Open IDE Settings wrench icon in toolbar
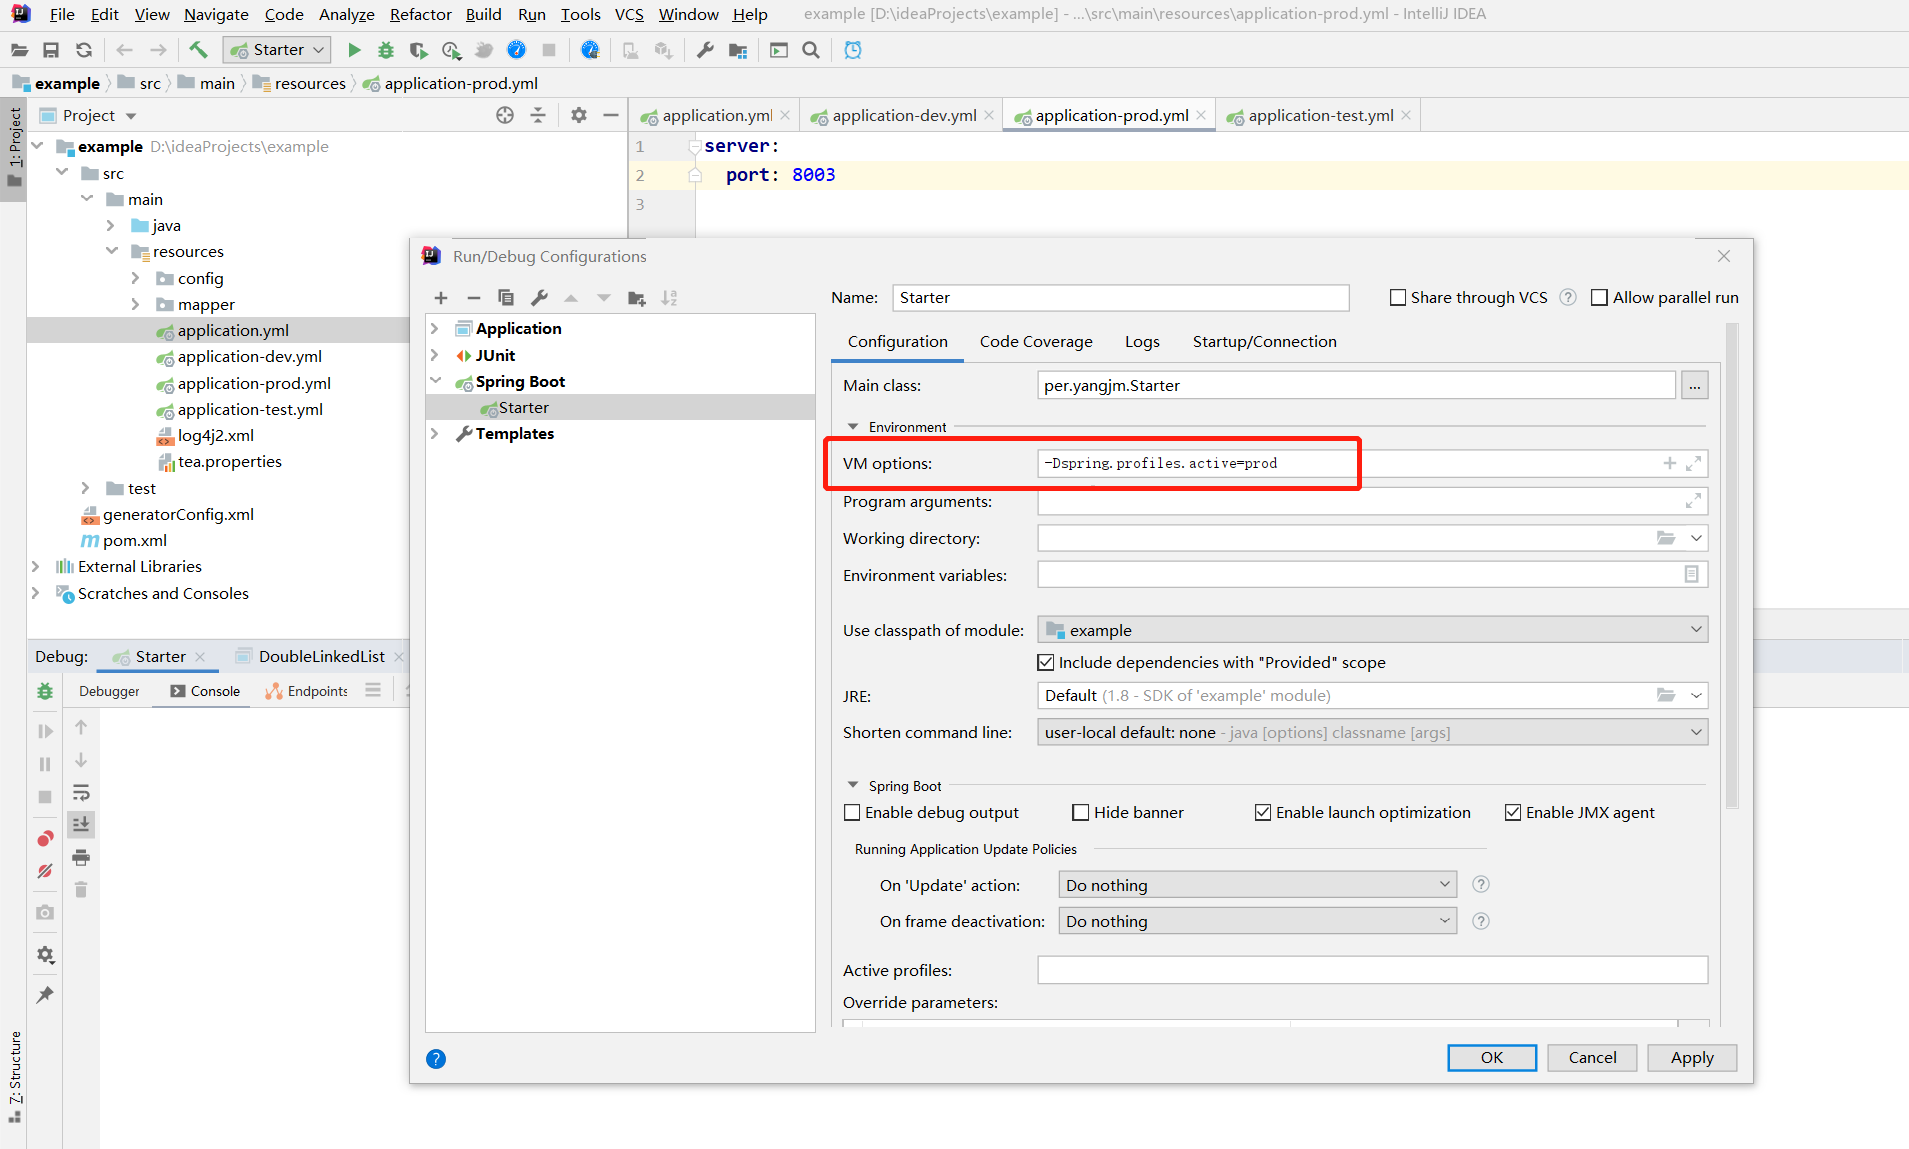1909x1149 pixels. (x=706, y=49)
